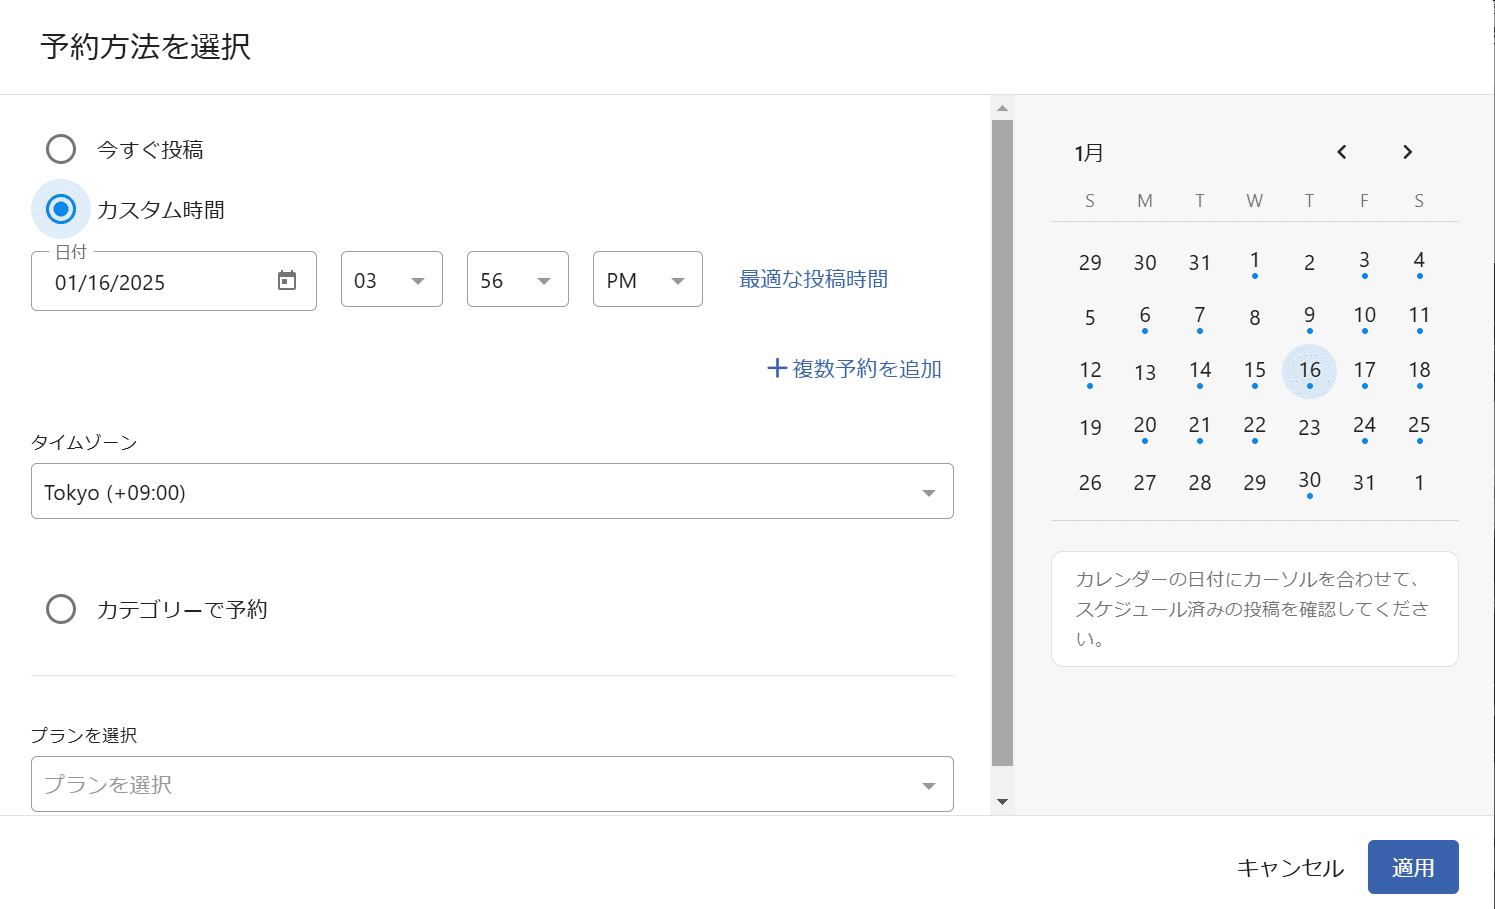This screenshot has width=1495, height=909.
Task: Select January 4 in the calendar
Action: pyautogui.click(x=1419, y=262)
